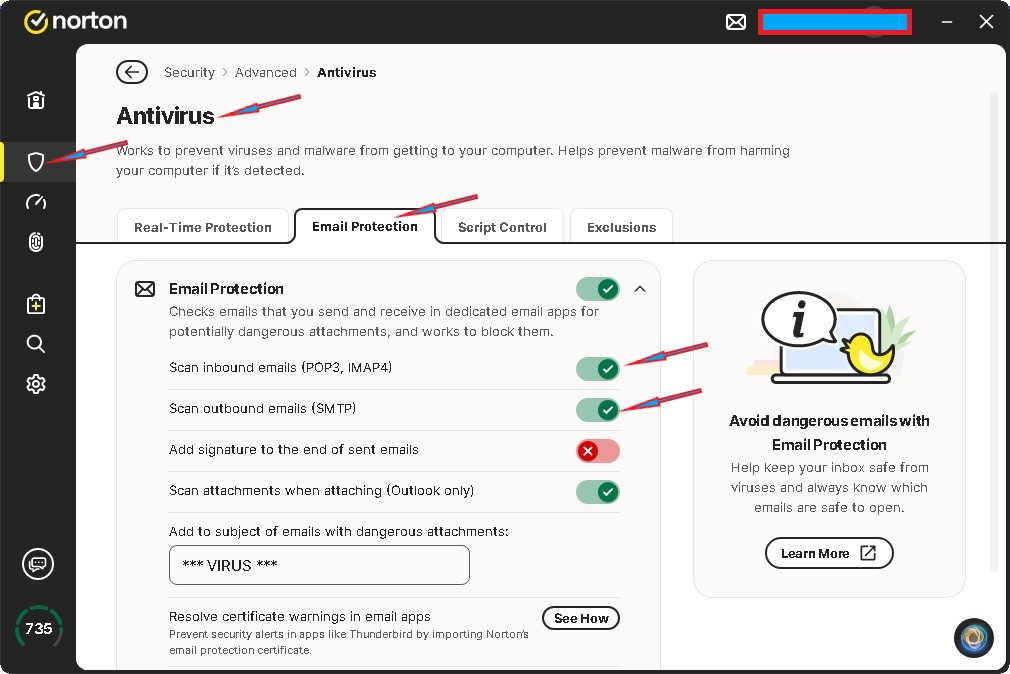This screenshot has width=1010, height=674.
Task: Click the Antivirus breadcrumb
Action: click(x=347, y=72)
